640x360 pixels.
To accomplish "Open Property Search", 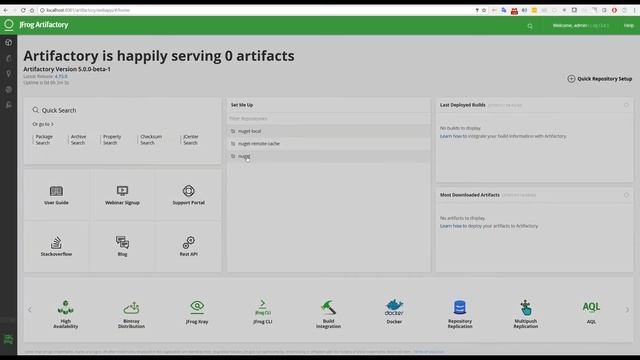I will [111, 140].
